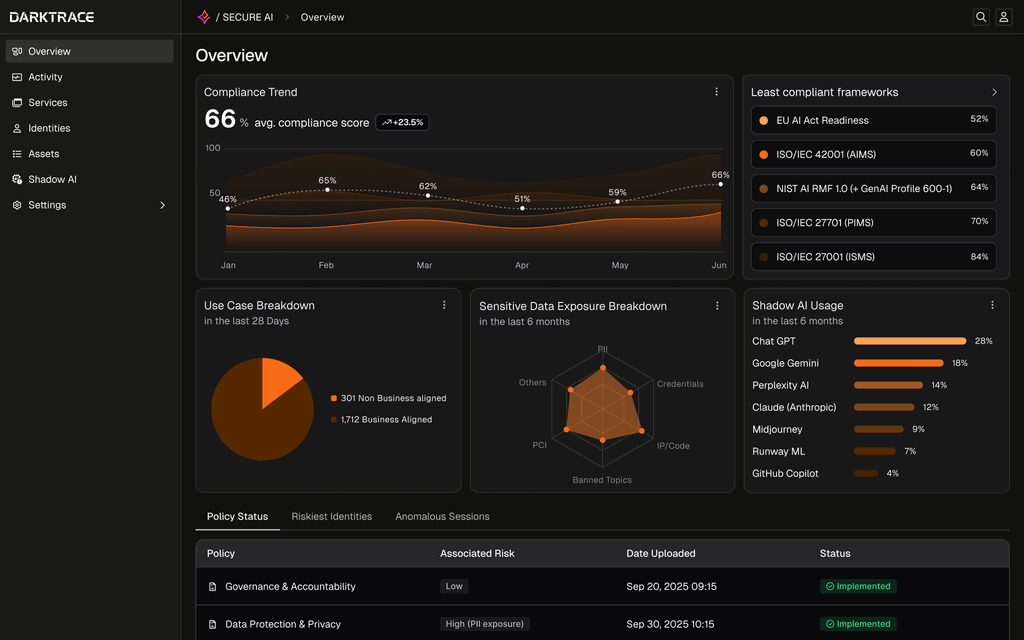
Task: Click Governance row Implemented status badge
Action: [857, 586]
